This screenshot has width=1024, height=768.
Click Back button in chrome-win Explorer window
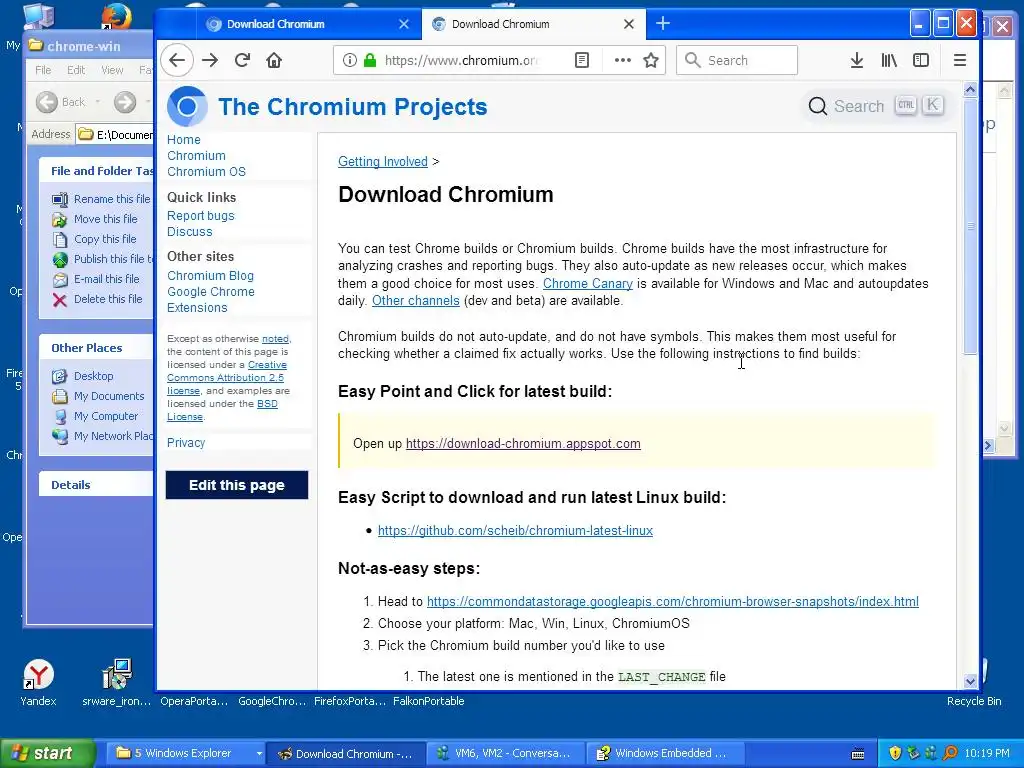point(60,102)
